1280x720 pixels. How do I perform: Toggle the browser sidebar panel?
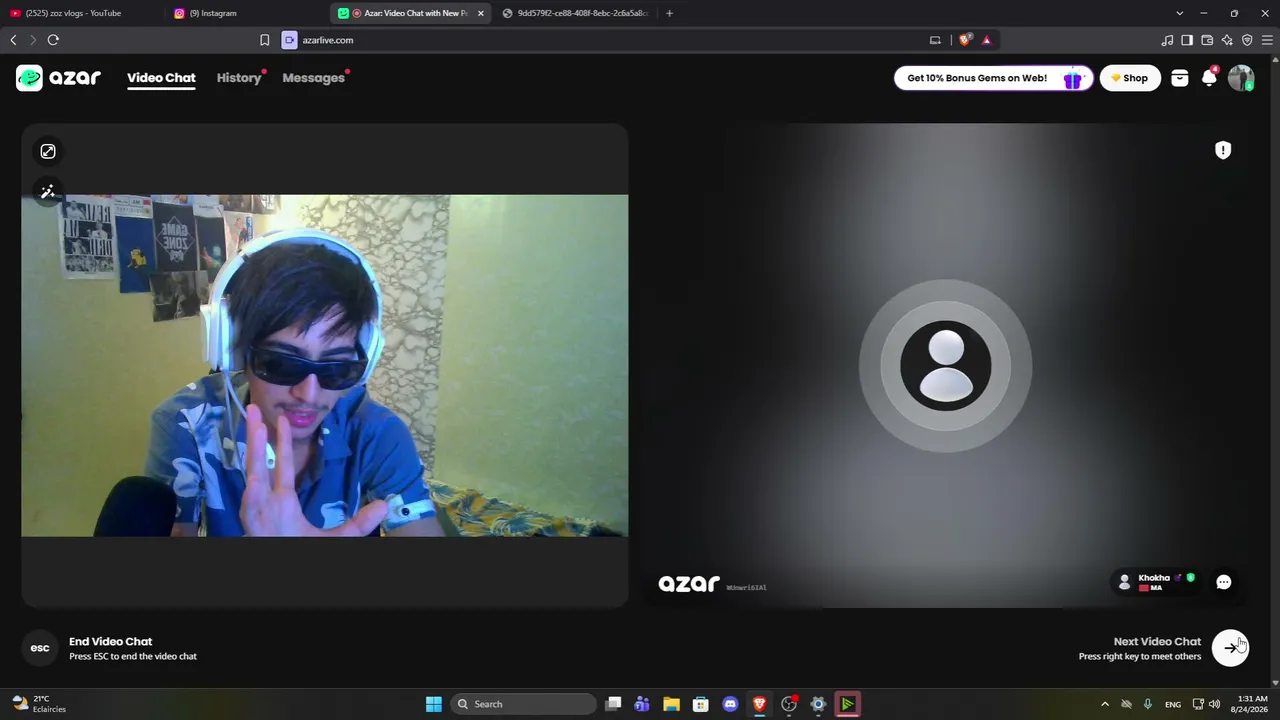pyautogui.click(x=1187, y=40)
